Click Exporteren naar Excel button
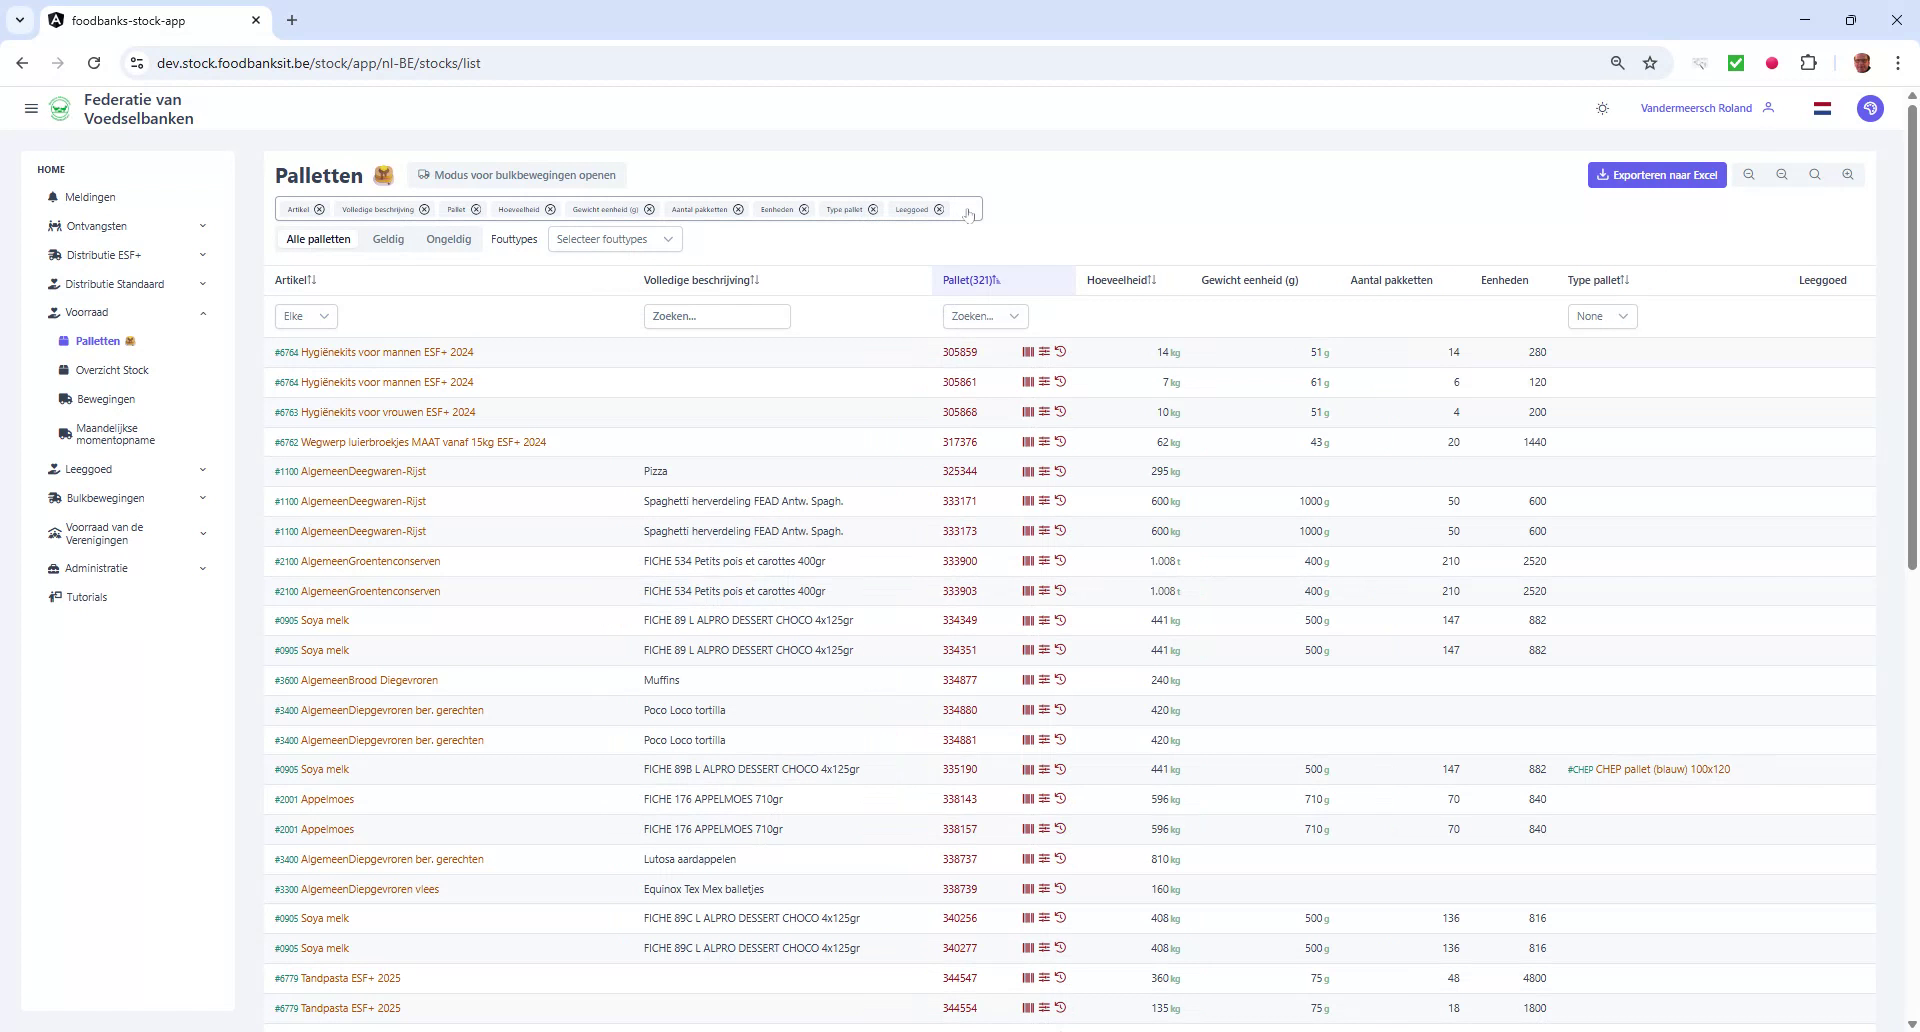Viewport: 1920px width, 1032px height. [x=1656, y=174]
